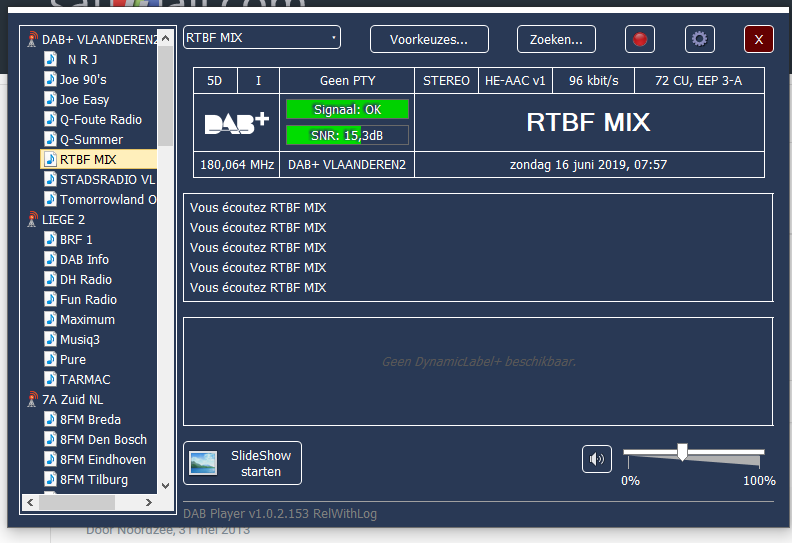Image resolution: width=792 pixels, height=543 pixels.
Task: Select the 7A Zuid NL ensemble
Action: [72, 400]
